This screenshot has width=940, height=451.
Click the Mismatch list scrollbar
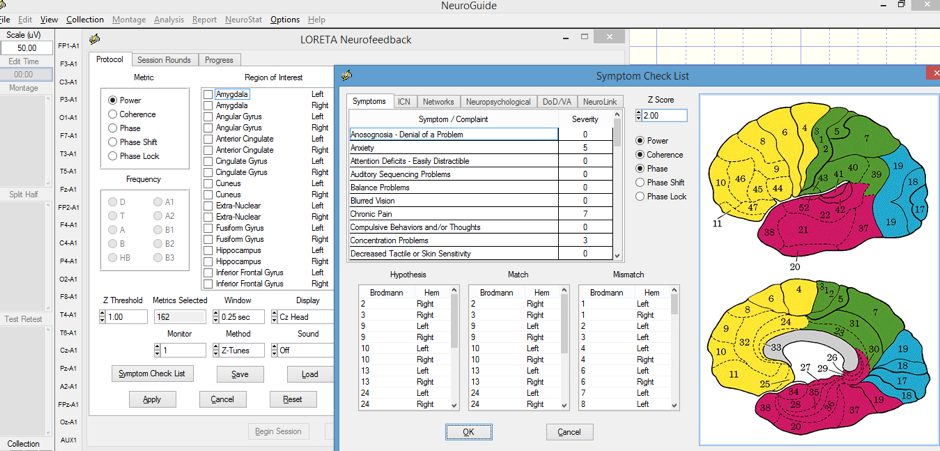pos(674,348)
